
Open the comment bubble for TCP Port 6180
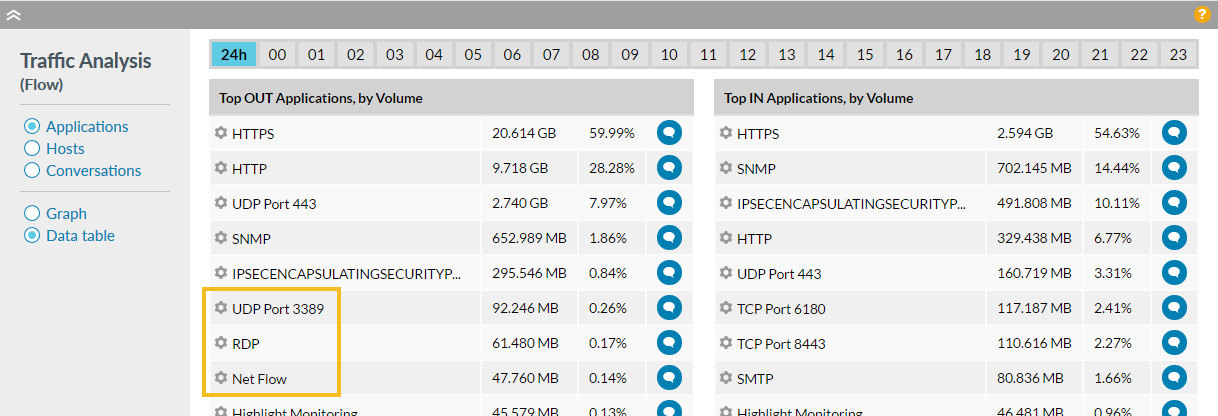[1174, 308]
